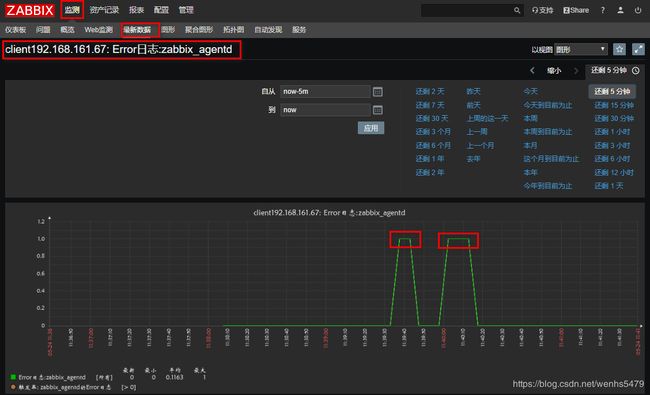
Task: Collapse time selector via clock tab
Action: (x=615, y=70)
